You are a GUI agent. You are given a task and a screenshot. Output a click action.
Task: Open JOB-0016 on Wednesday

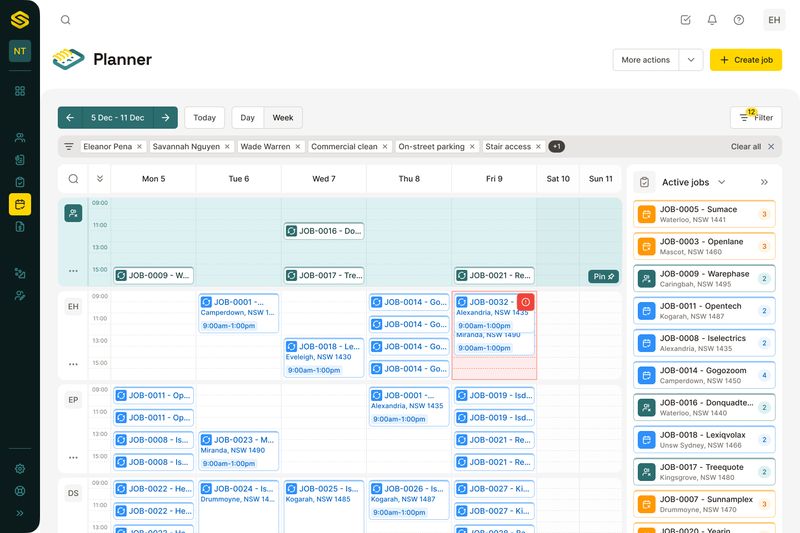point(324,231)
